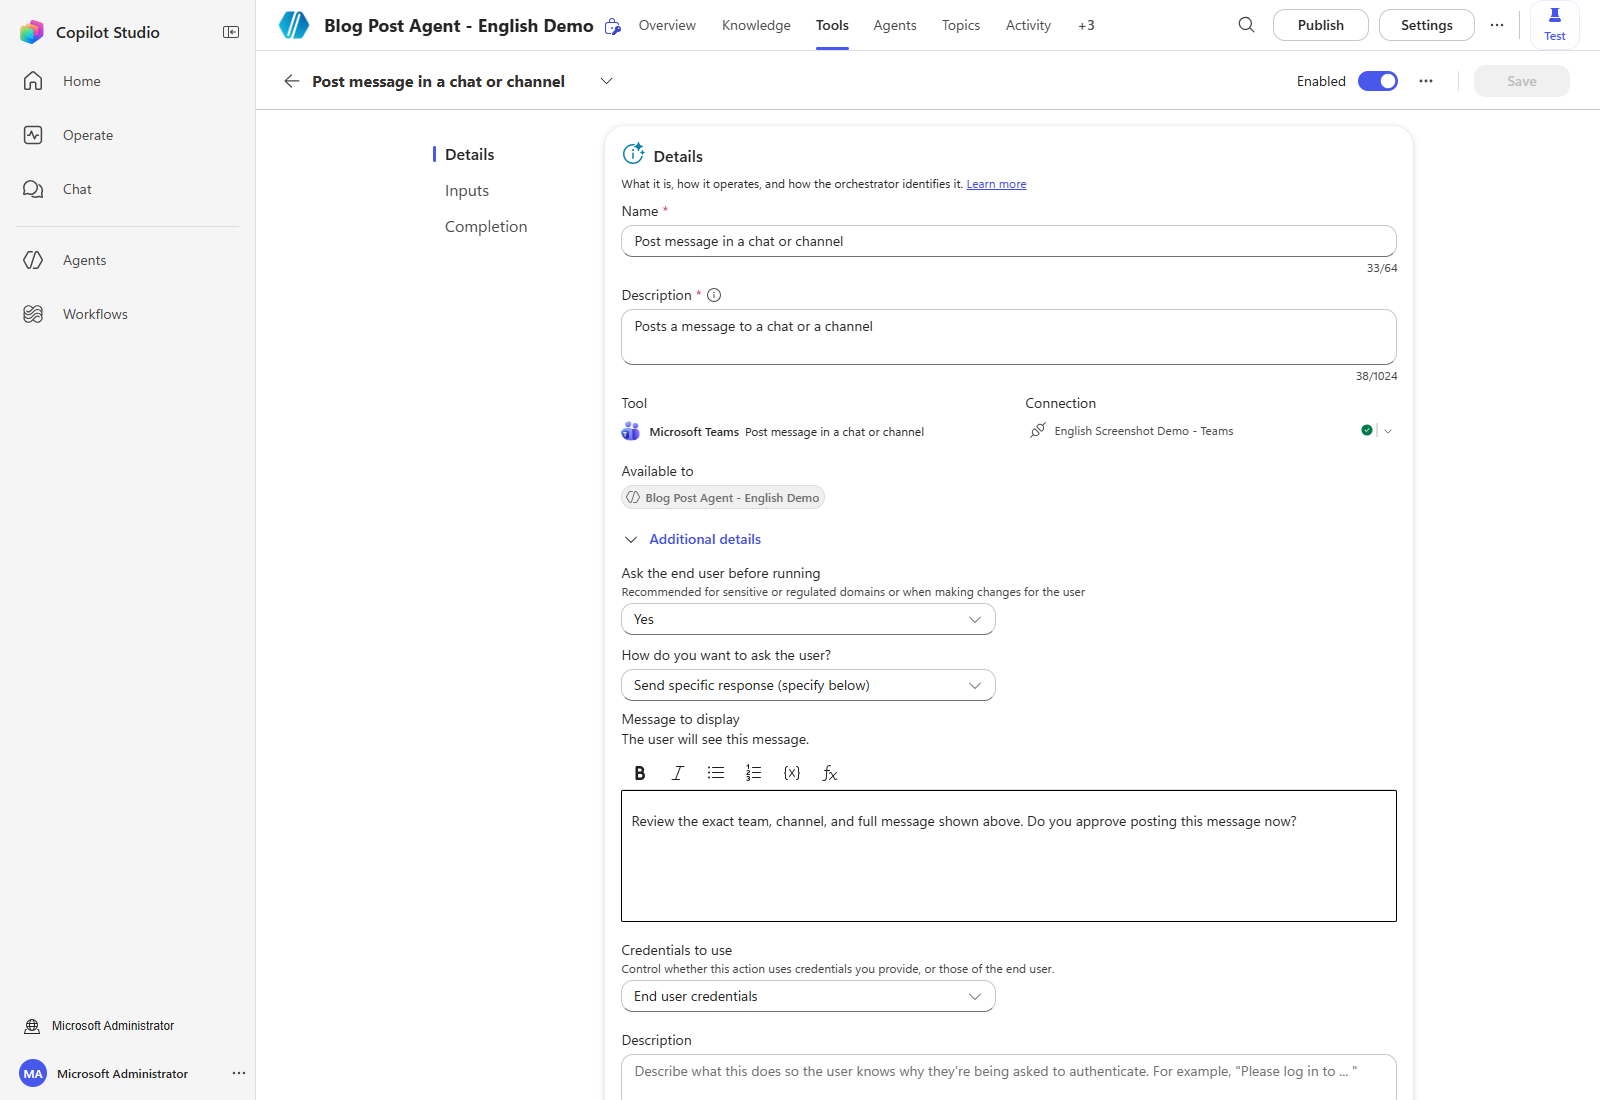Open the more options beside the Settings button

click(x=1497, y=25)
